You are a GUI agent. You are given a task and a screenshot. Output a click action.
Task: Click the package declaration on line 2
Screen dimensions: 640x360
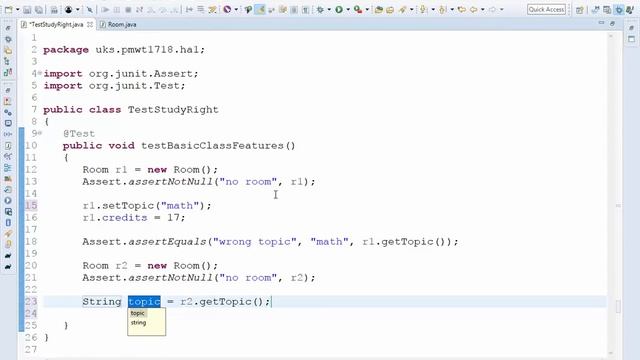tap(124, 50)
